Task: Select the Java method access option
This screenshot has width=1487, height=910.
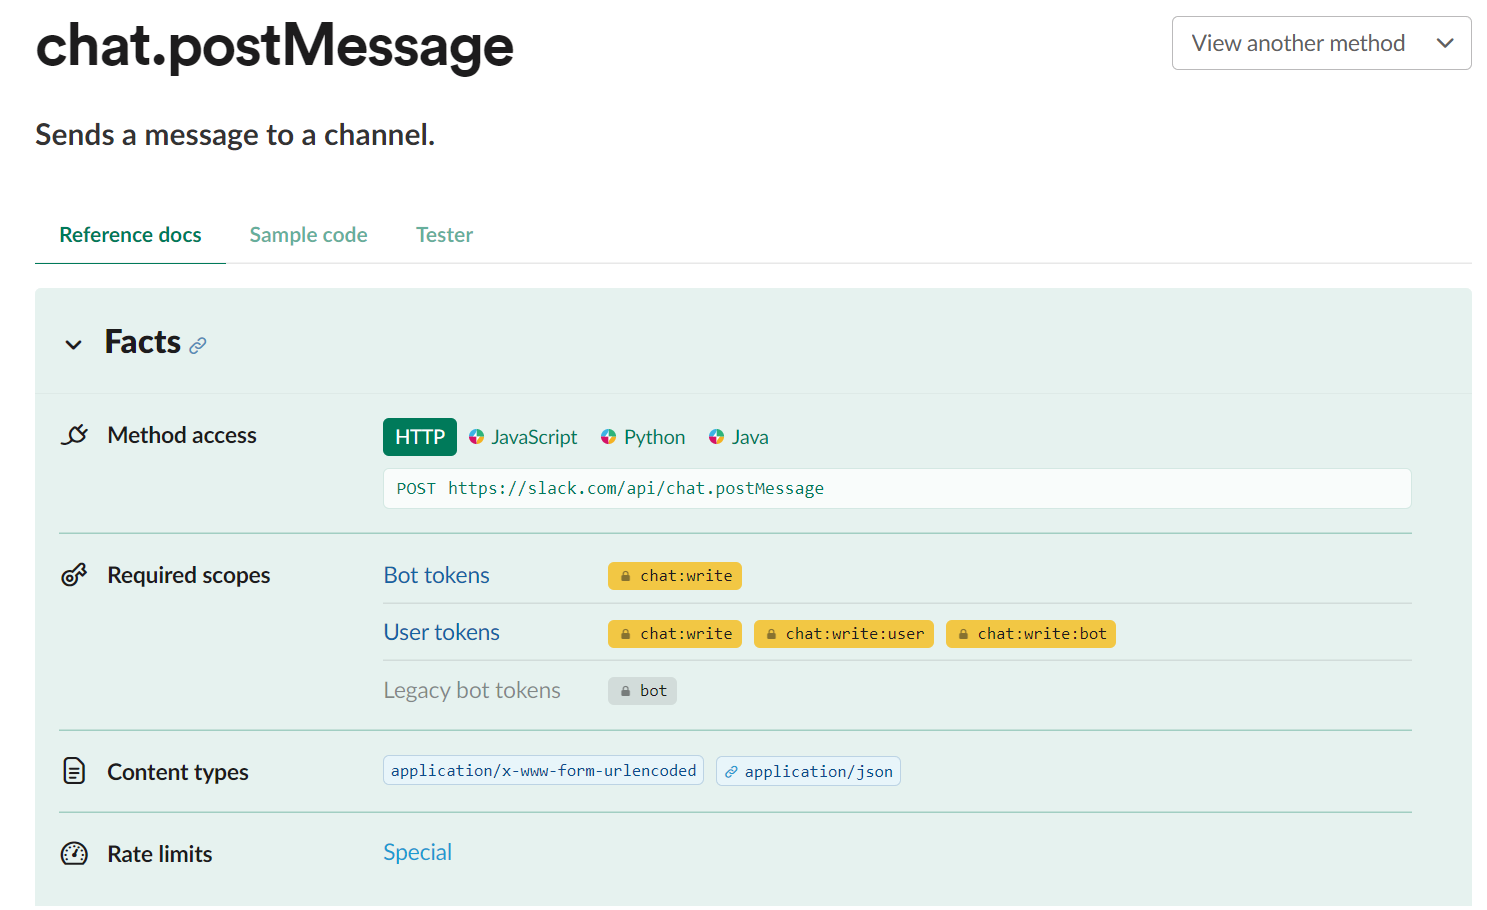Action: pyautogui.click(x=738, y=437)
